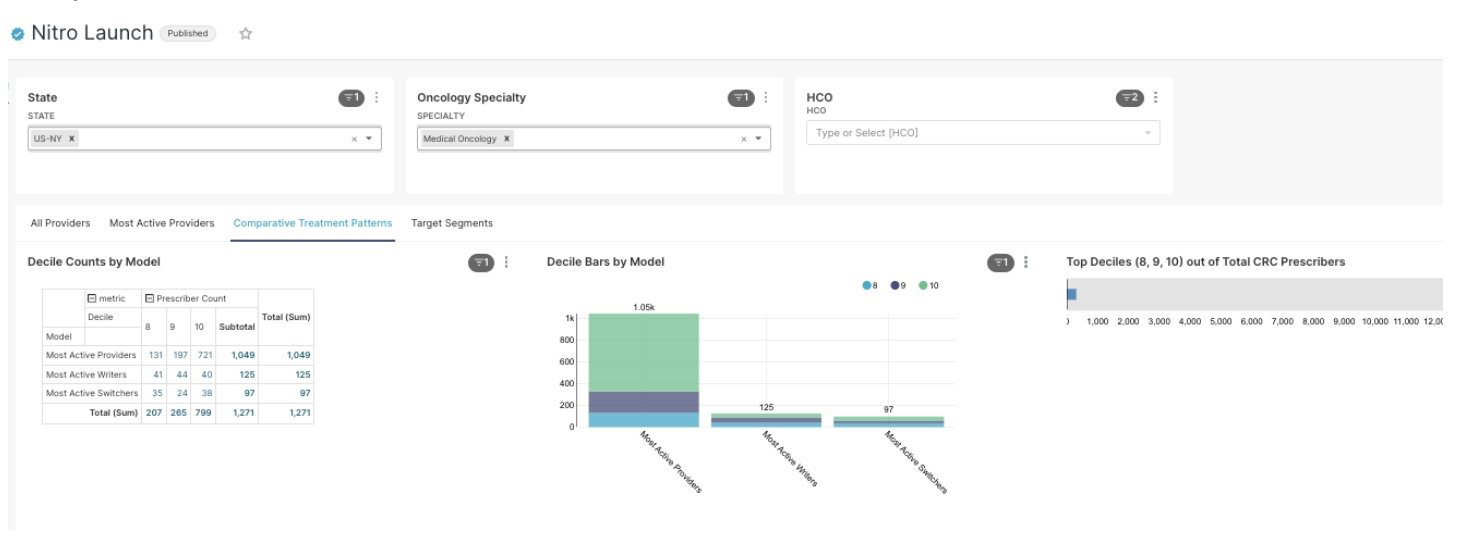1468x542 pixels.
Task: Click filter badge on Decile Bars by Model
Action: [x=1000, y=262]
